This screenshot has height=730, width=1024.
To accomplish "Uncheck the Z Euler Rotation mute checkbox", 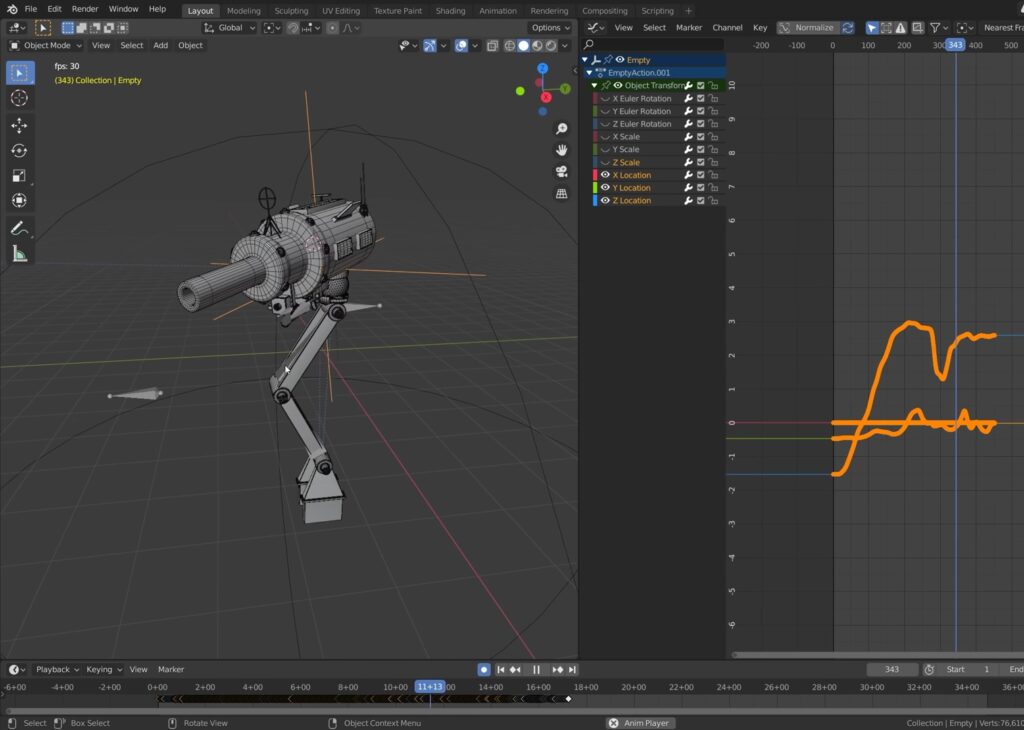I will [701, 124].
